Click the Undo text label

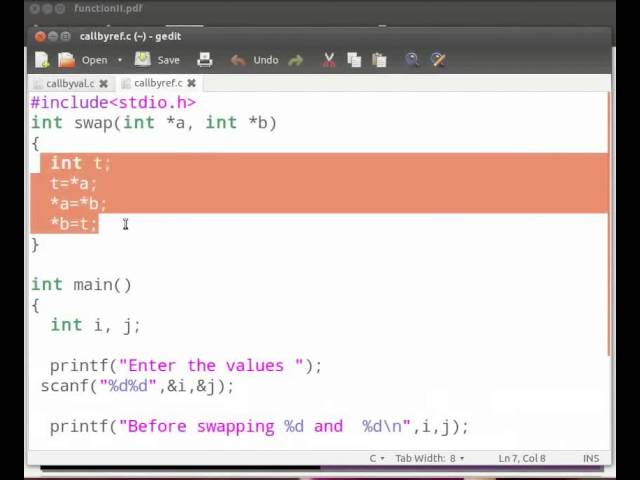266,60
